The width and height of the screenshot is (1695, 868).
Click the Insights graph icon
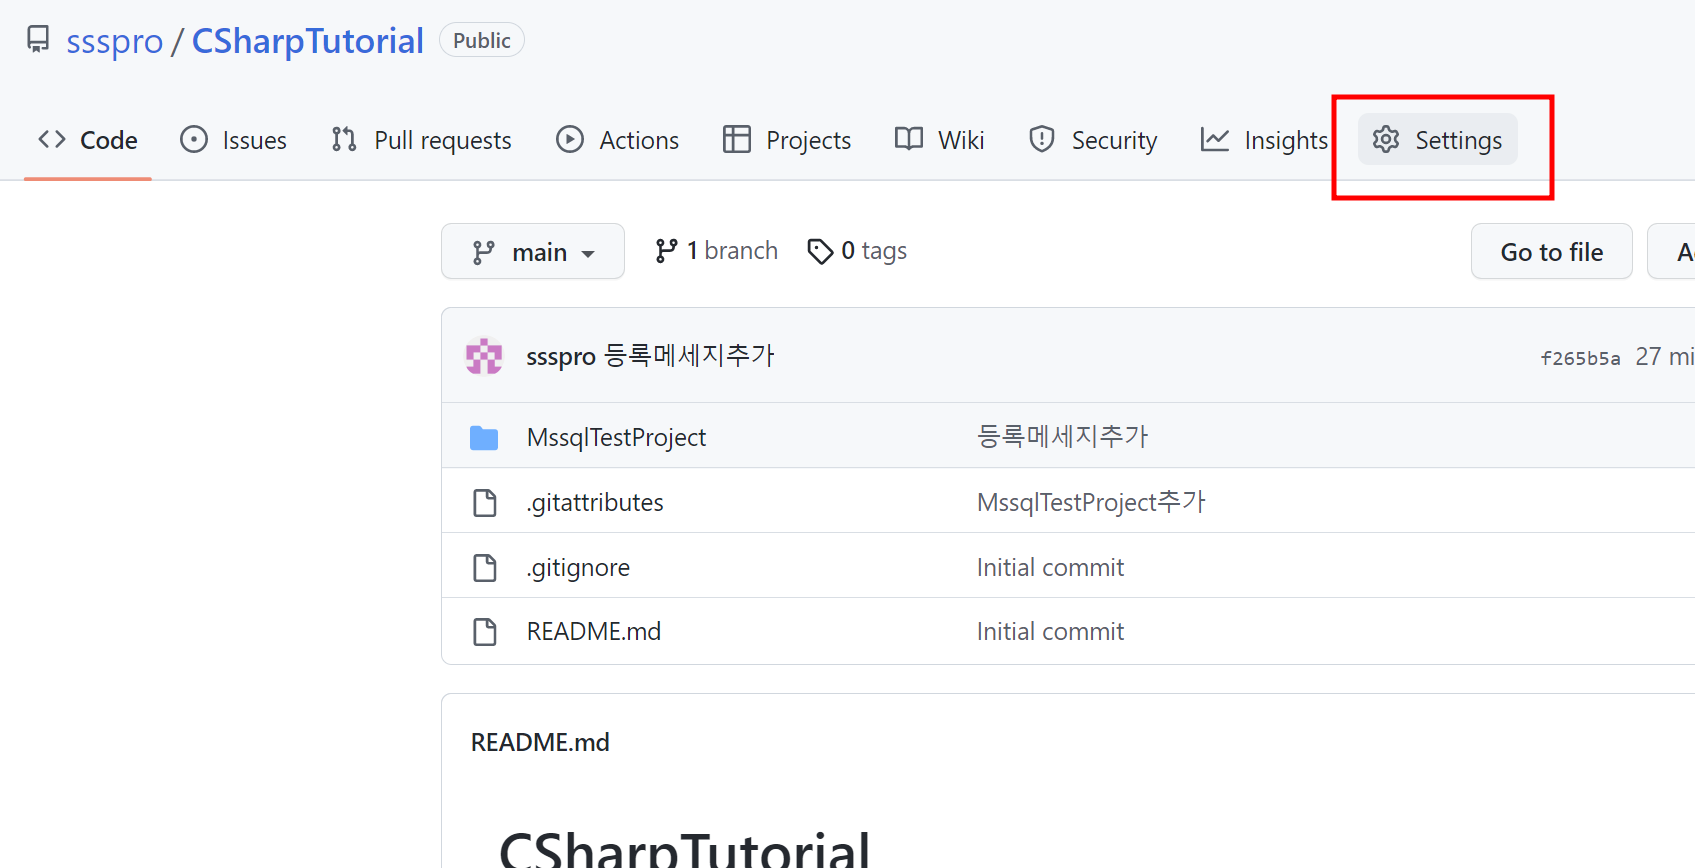(1215, 139)
